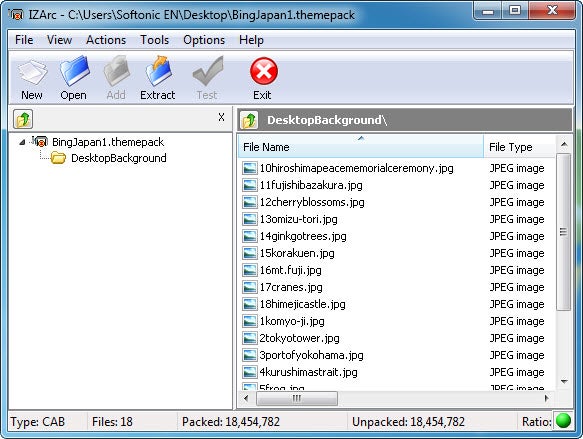Select 12cherryblossoms.jpg in file list
The width and height of the screenshot is (583, 439).
[312, 202]
